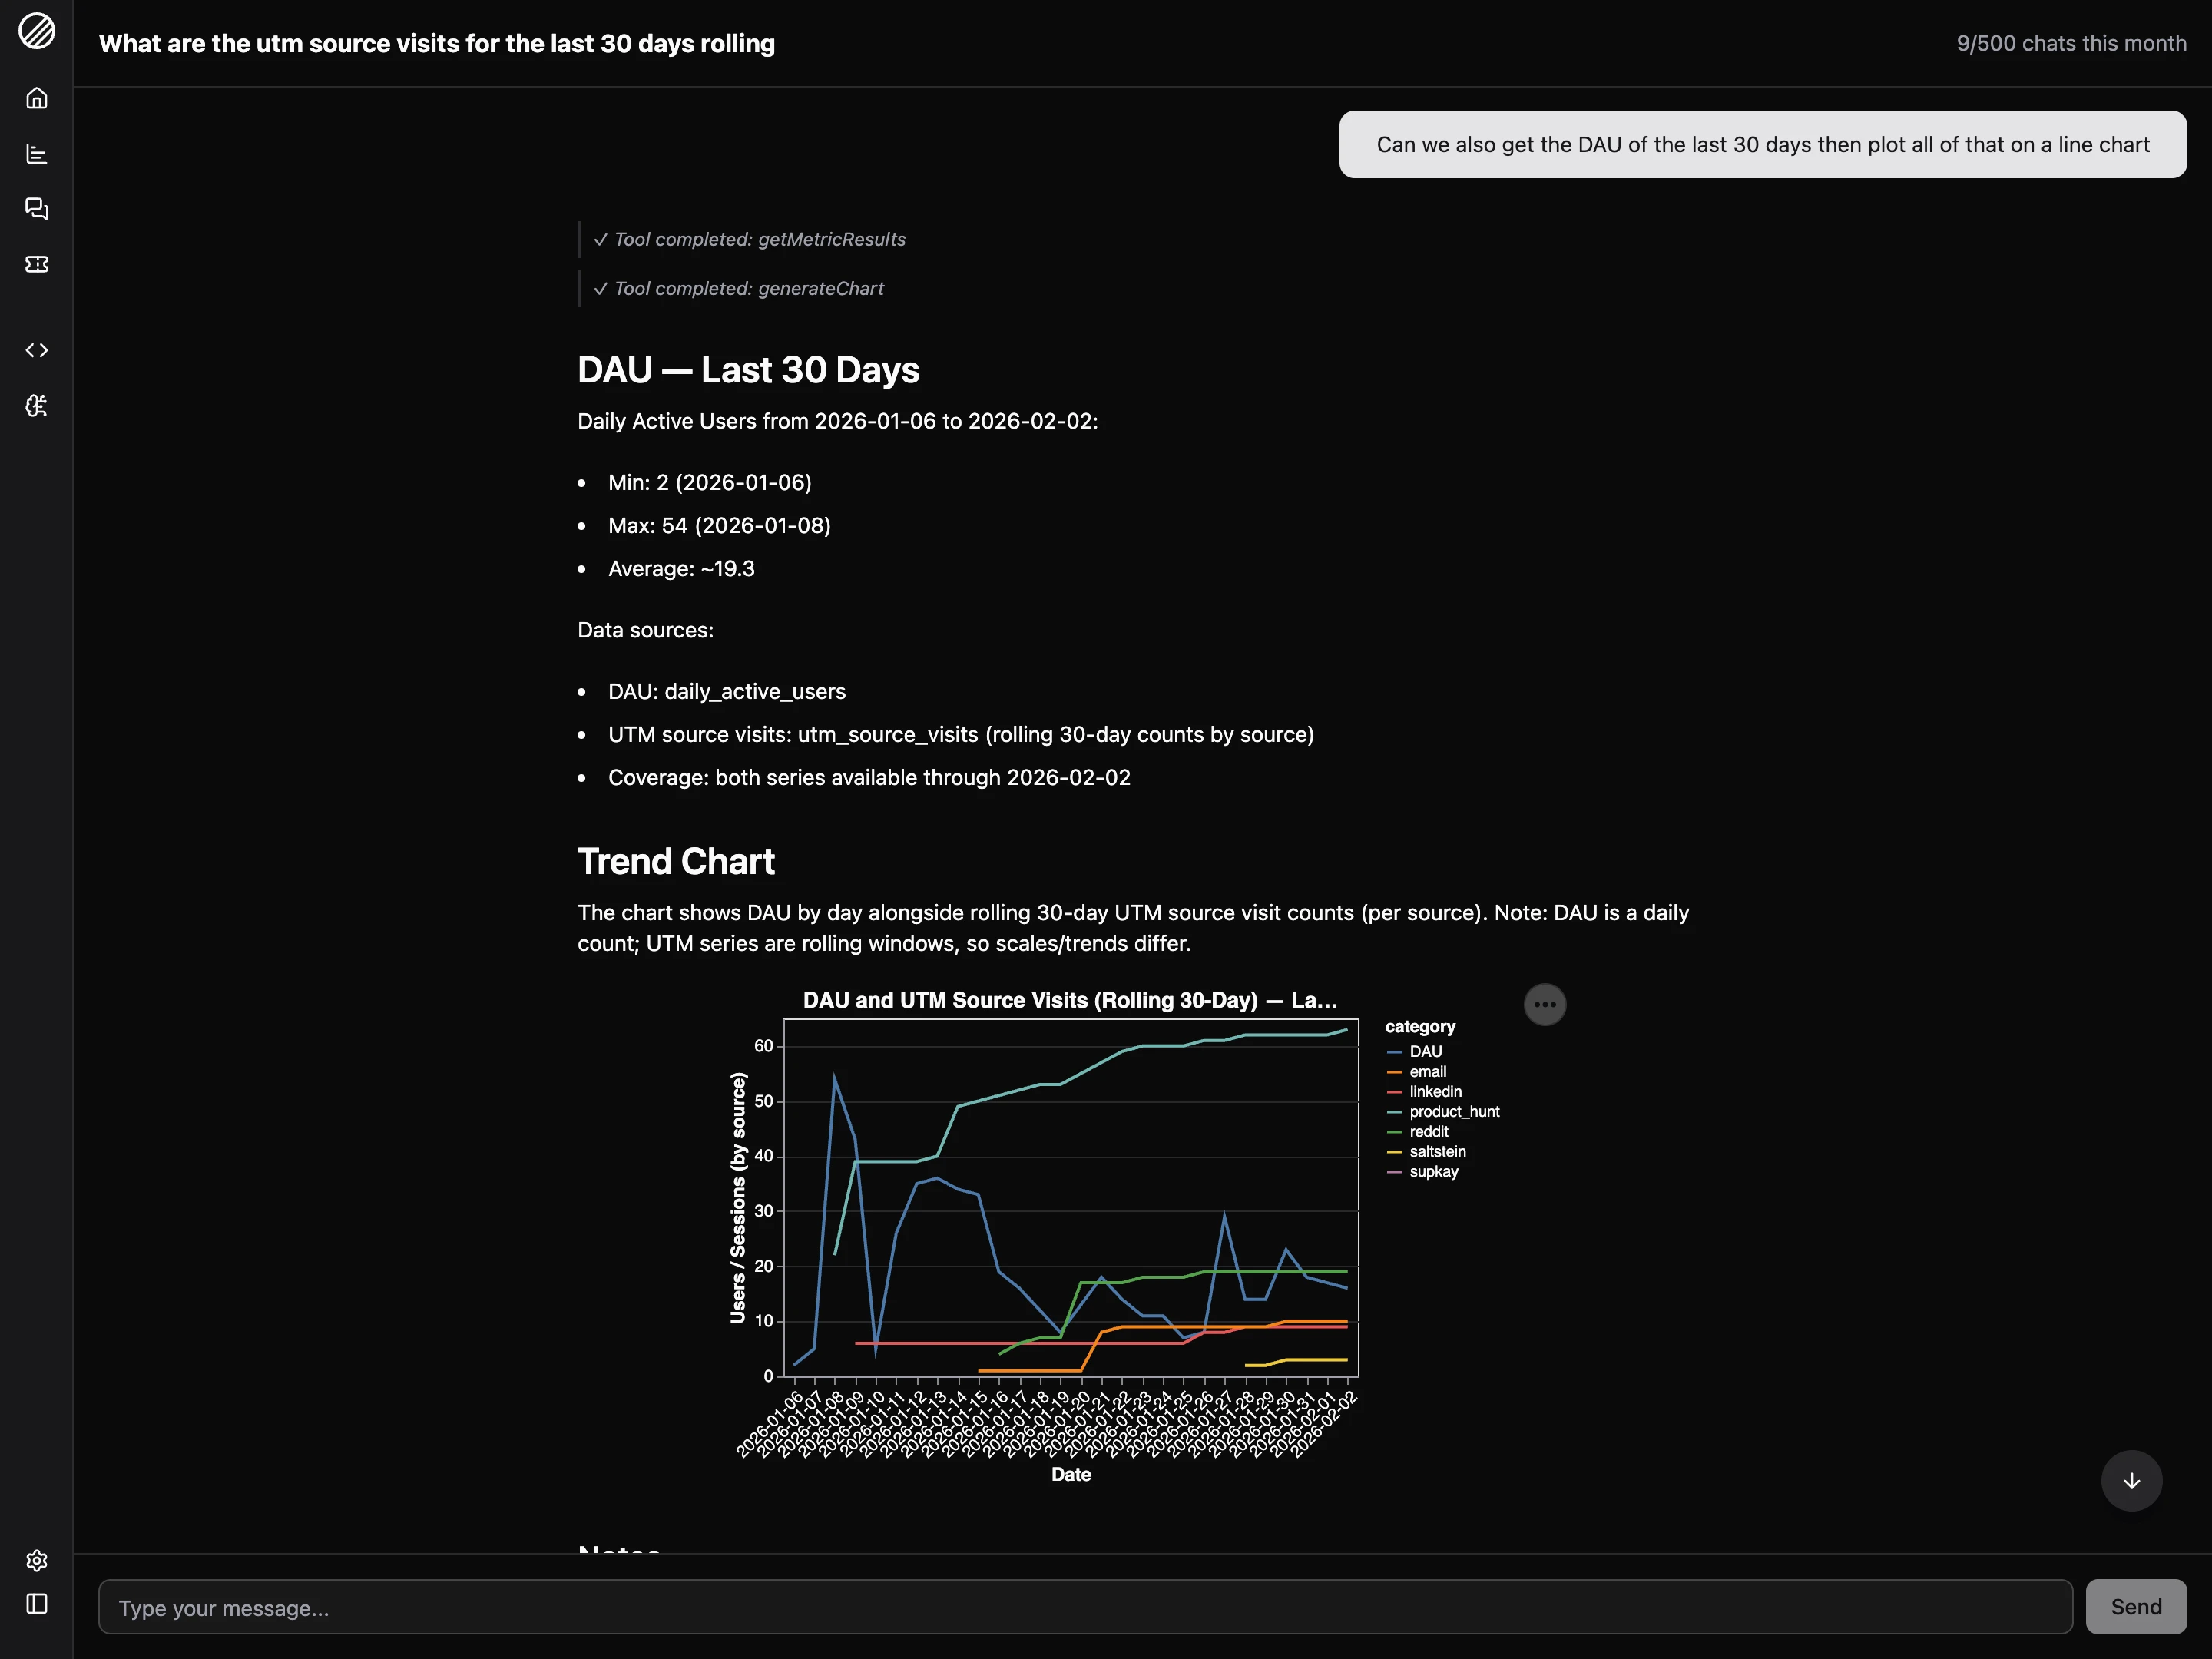Open the chats sidebar icon
2212x1659 pixels.
click(x=37, y=209)
